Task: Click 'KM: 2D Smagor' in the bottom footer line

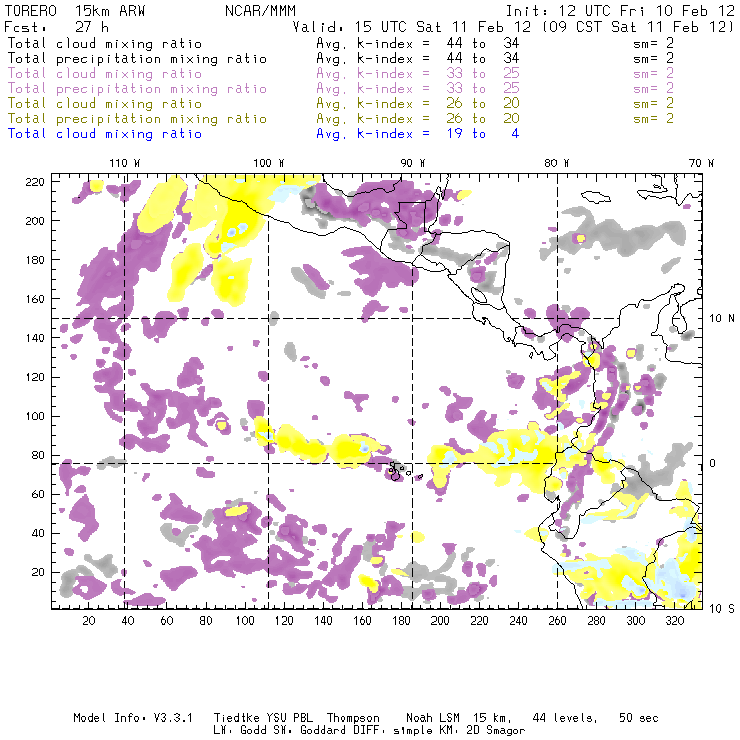Action: click(478, 731)
